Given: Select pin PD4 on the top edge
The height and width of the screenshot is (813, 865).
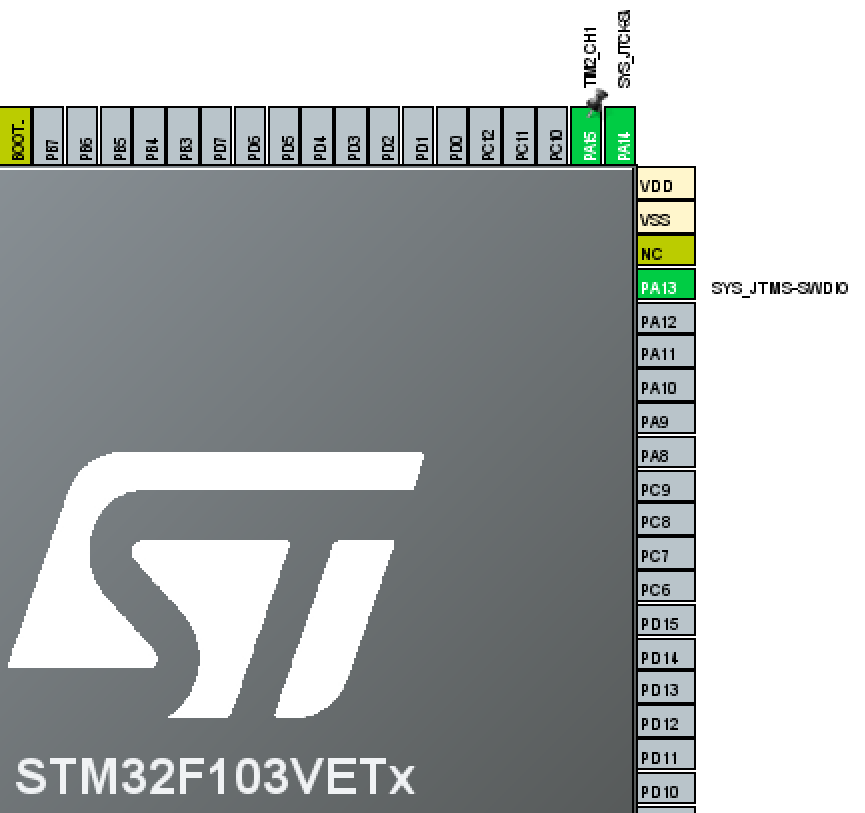Looking at the screenshot, I should click(318, 136).
